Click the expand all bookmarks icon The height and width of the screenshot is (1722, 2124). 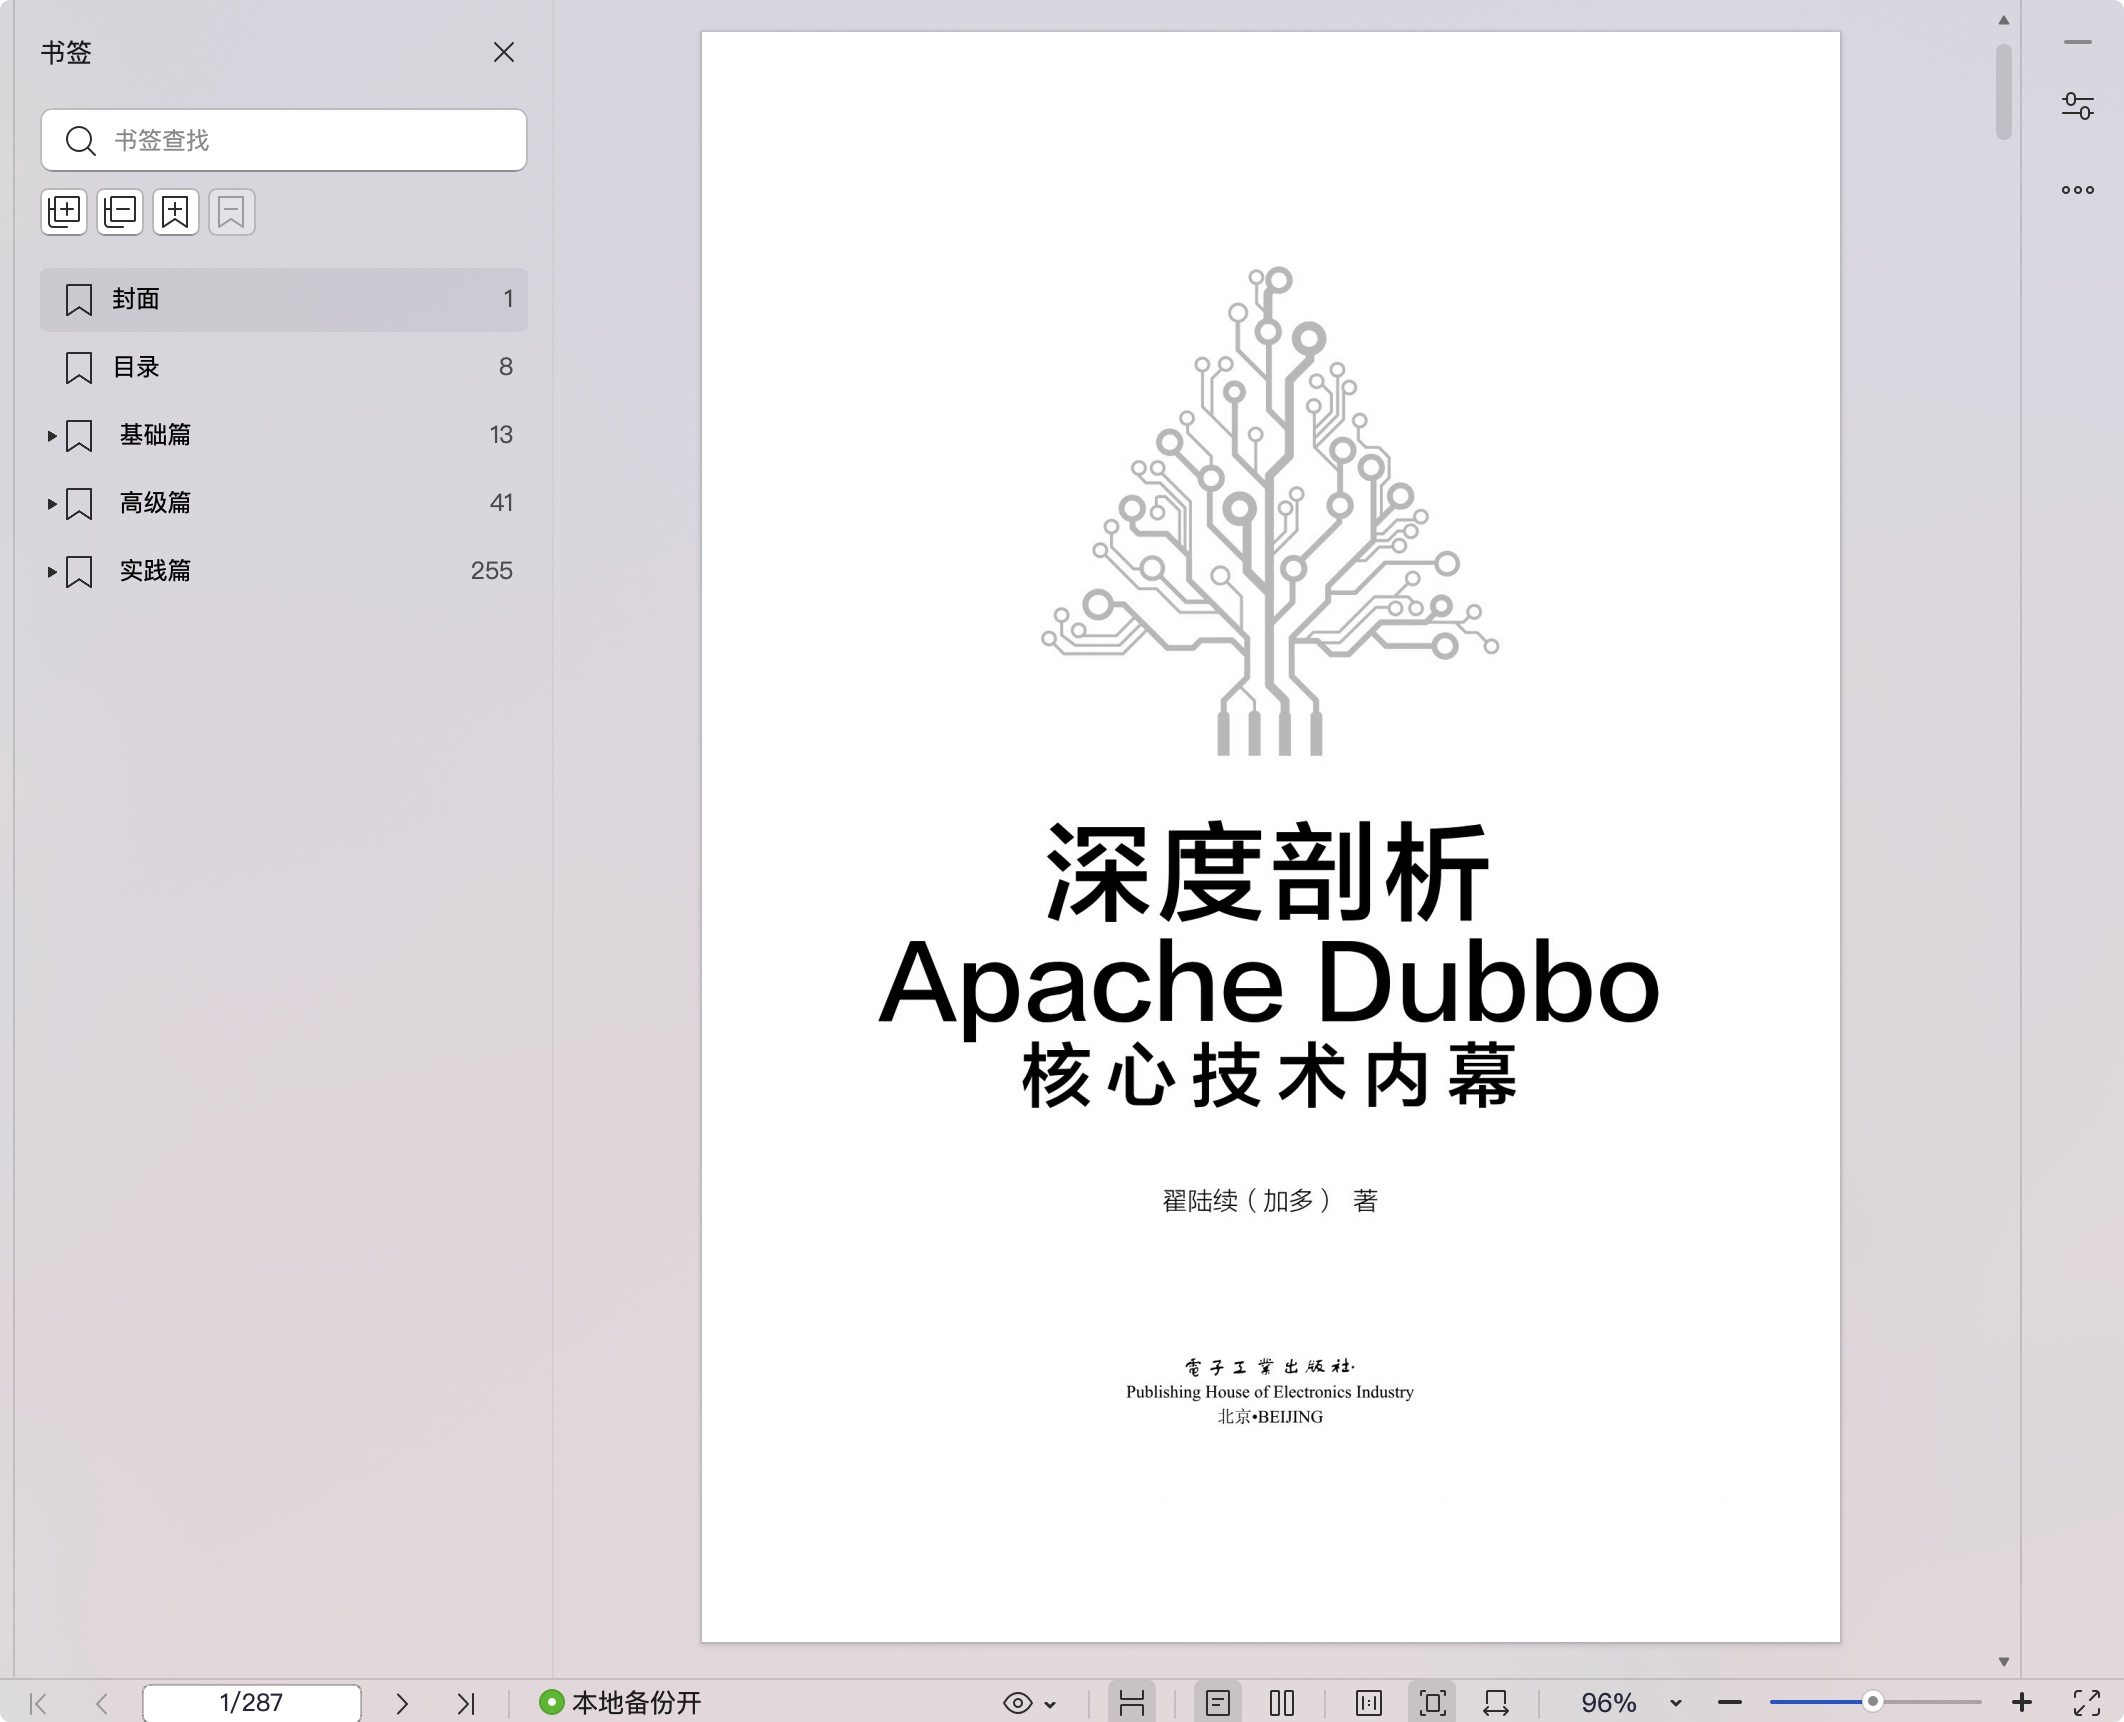(64, 212)
